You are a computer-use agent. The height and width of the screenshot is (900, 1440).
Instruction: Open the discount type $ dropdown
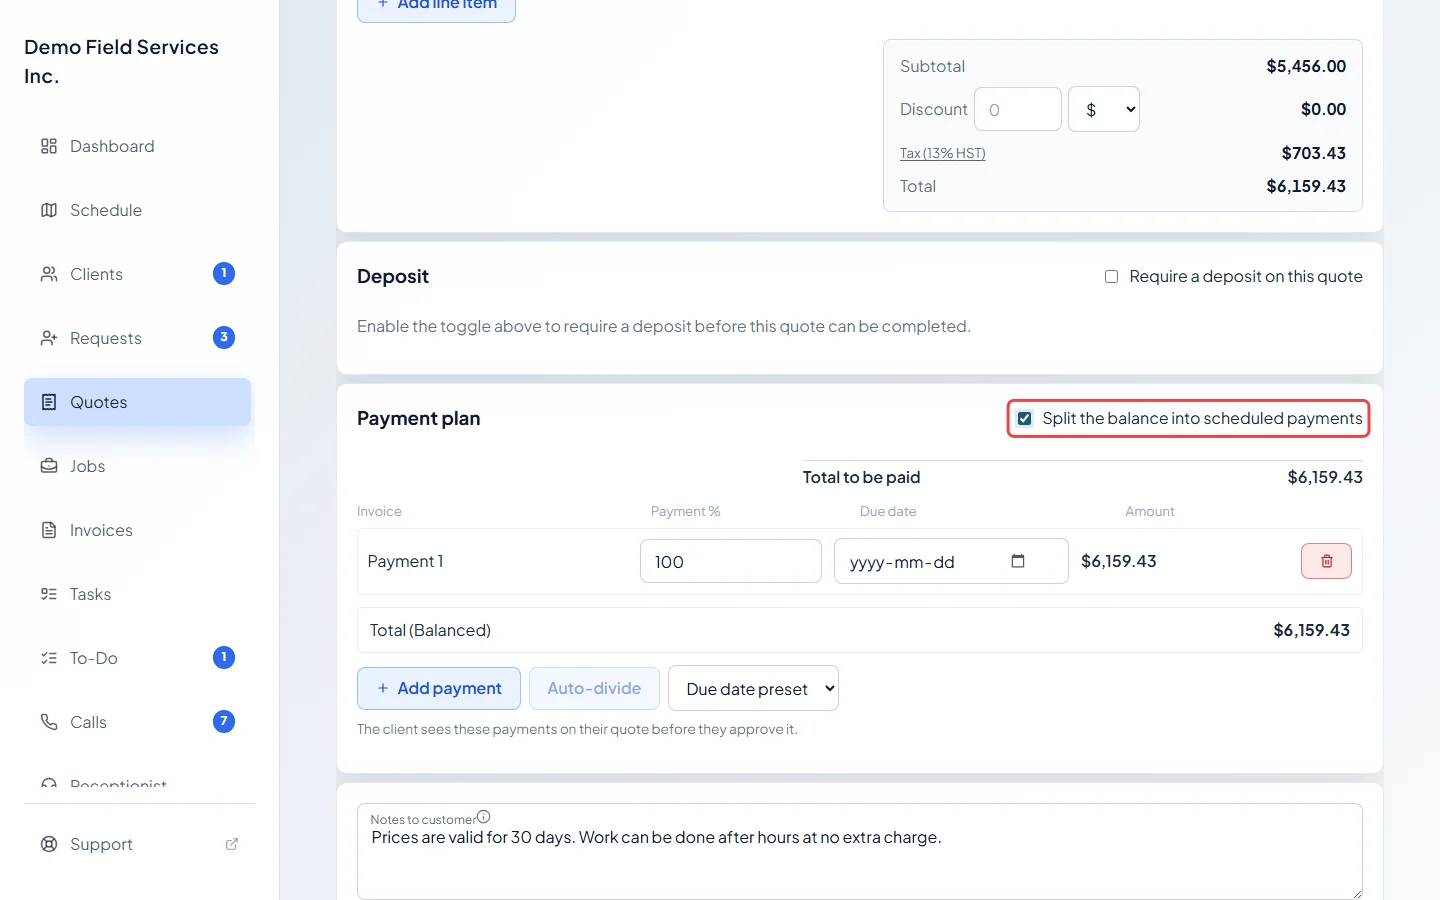pos(1104,109)
